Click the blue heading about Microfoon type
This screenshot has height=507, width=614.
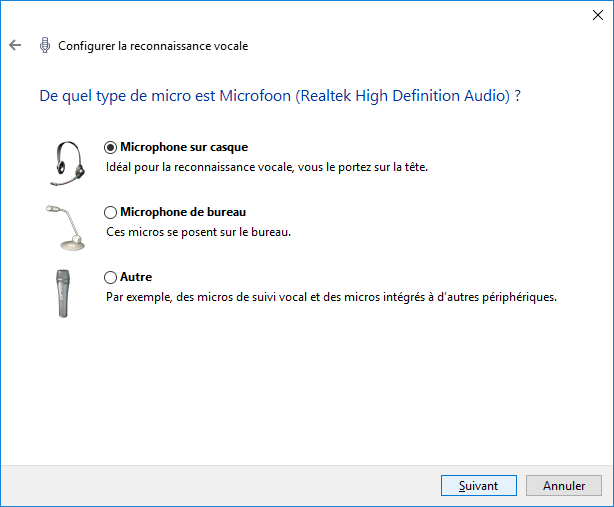pos(280,96)
